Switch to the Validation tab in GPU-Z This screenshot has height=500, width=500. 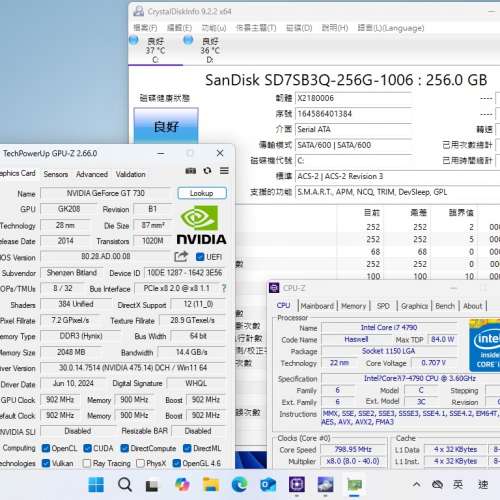click(x=131, y=174)
